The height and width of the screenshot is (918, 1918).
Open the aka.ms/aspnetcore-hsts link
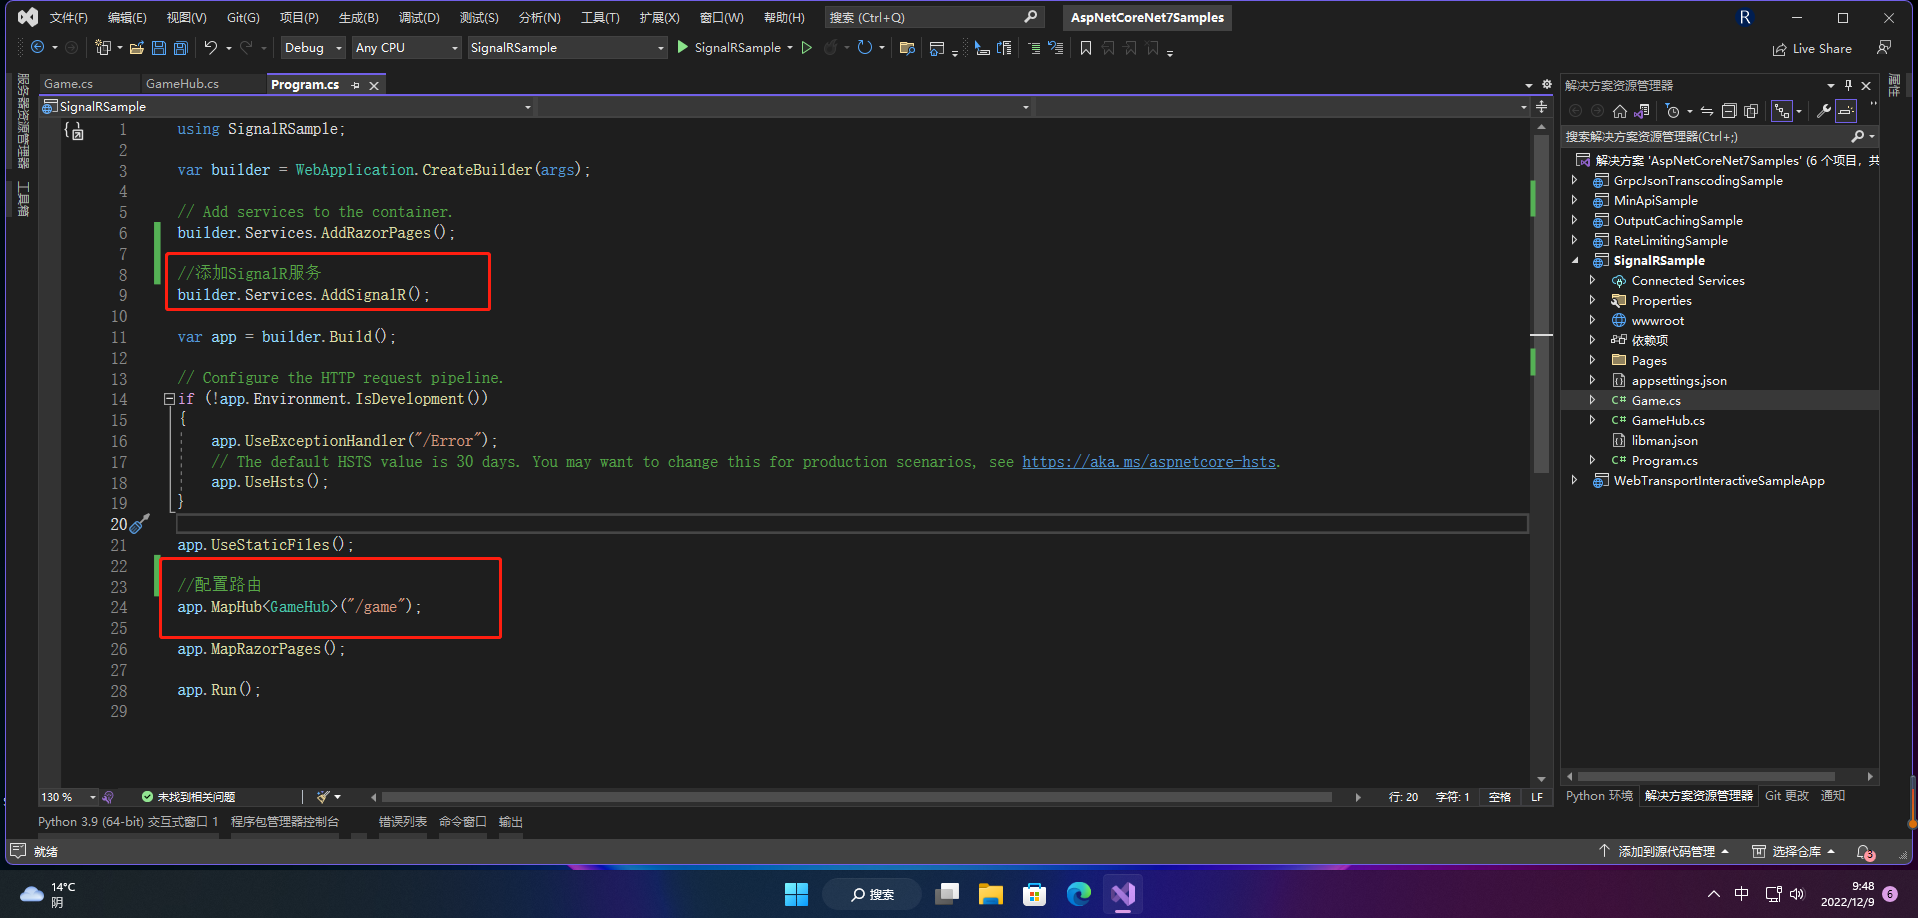[x=1149, y=462]
